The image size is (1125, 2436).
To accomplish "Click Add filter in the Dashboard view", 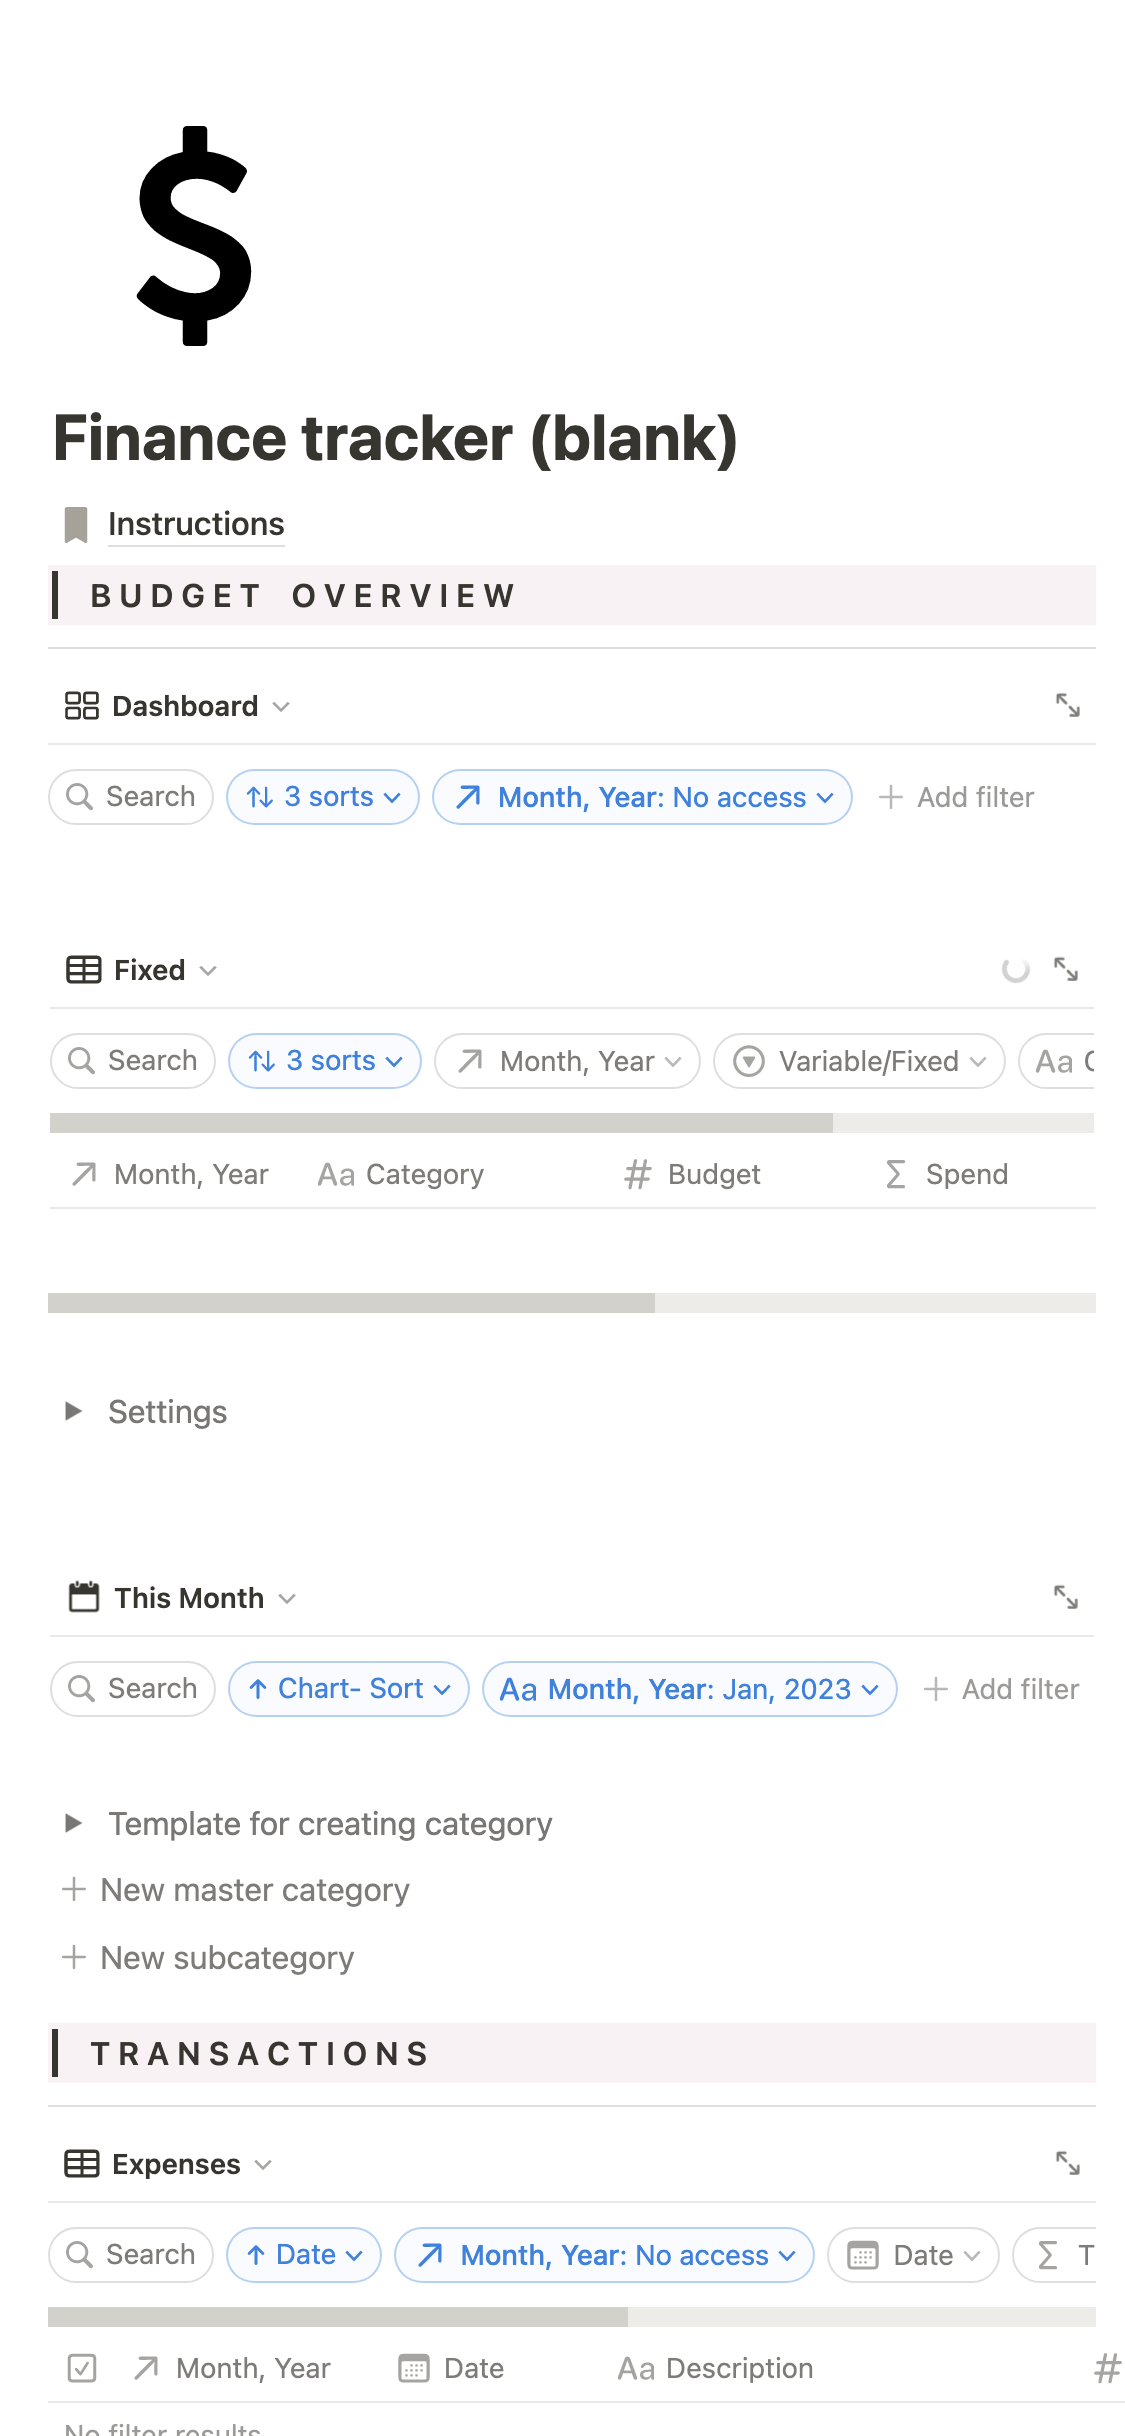I will point(956,797).
